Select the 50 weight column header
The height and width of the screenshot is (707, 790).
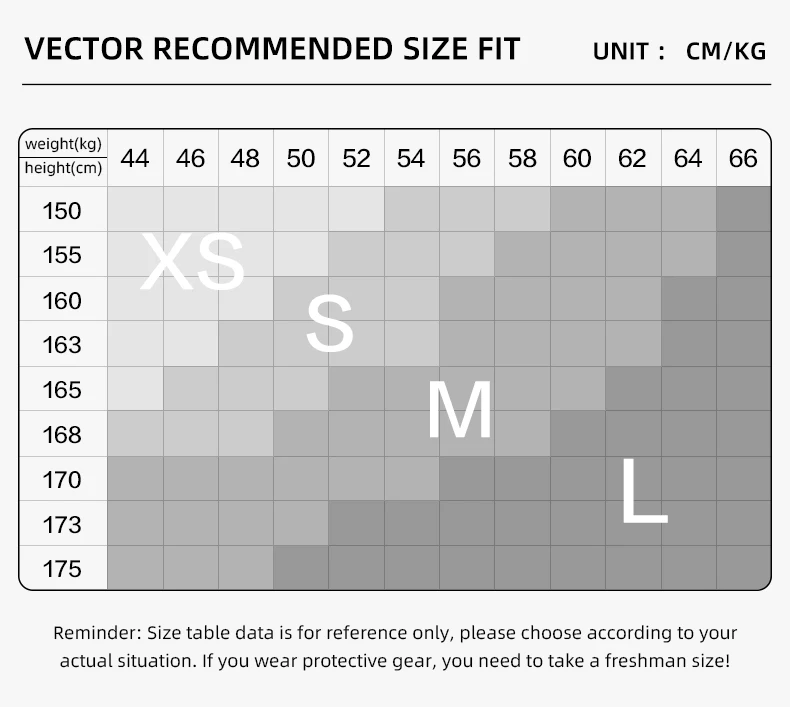tap(301, 158)
